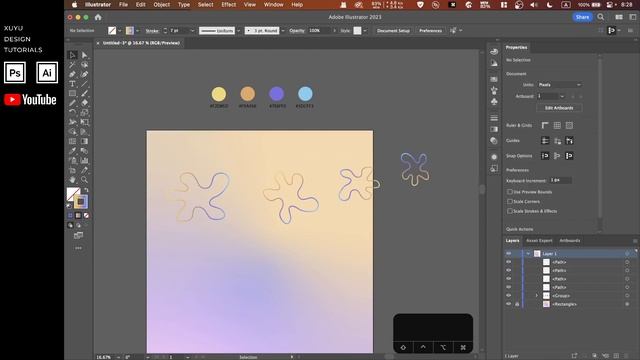
Task: Click Swap Fill and Stroke arrow
Action: point(86,190)
